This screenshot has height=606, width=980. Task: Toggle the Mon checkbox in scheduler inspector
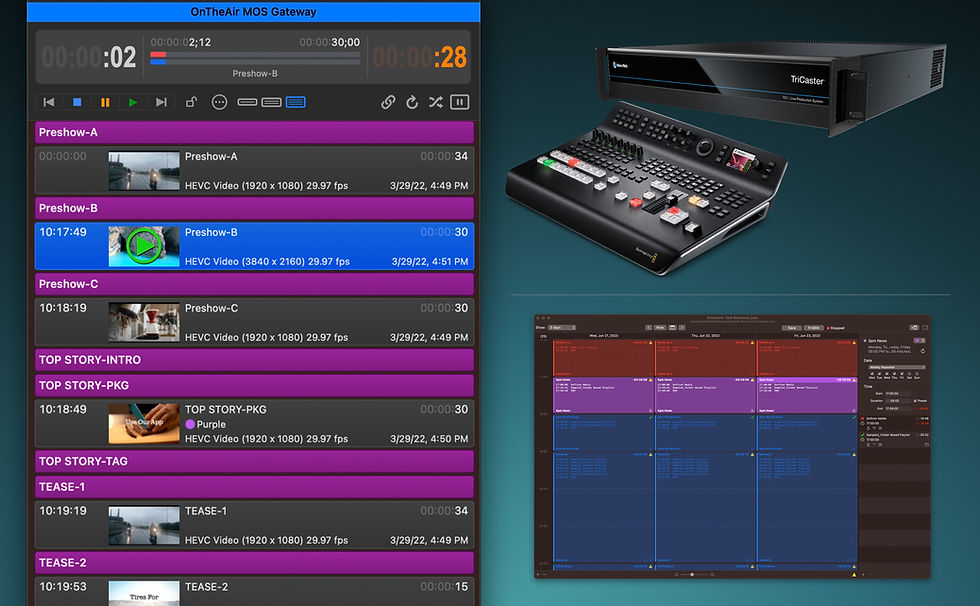click(872, 374)
